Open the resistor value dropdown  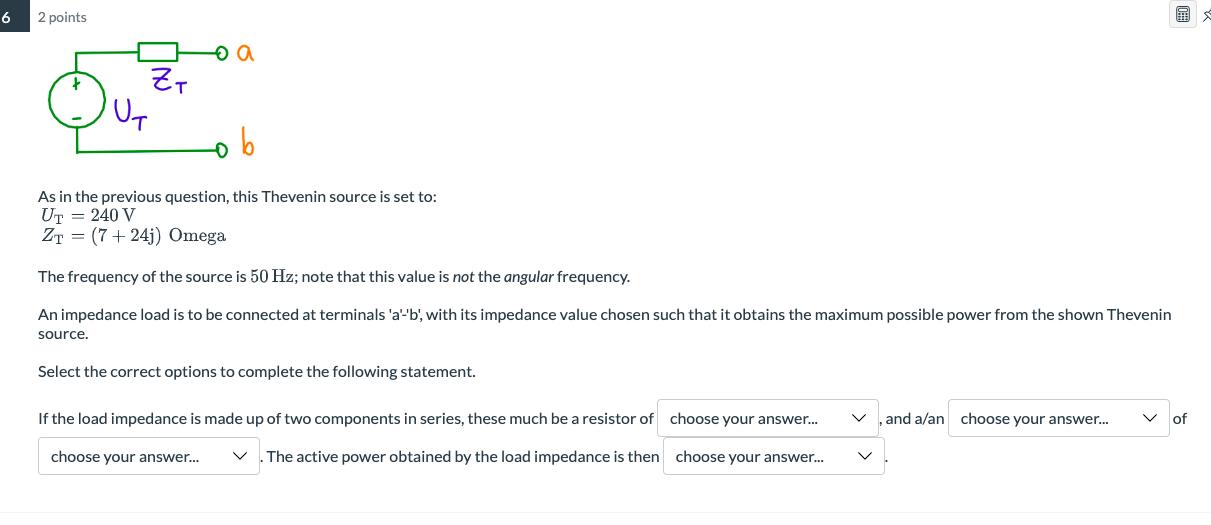767,419
